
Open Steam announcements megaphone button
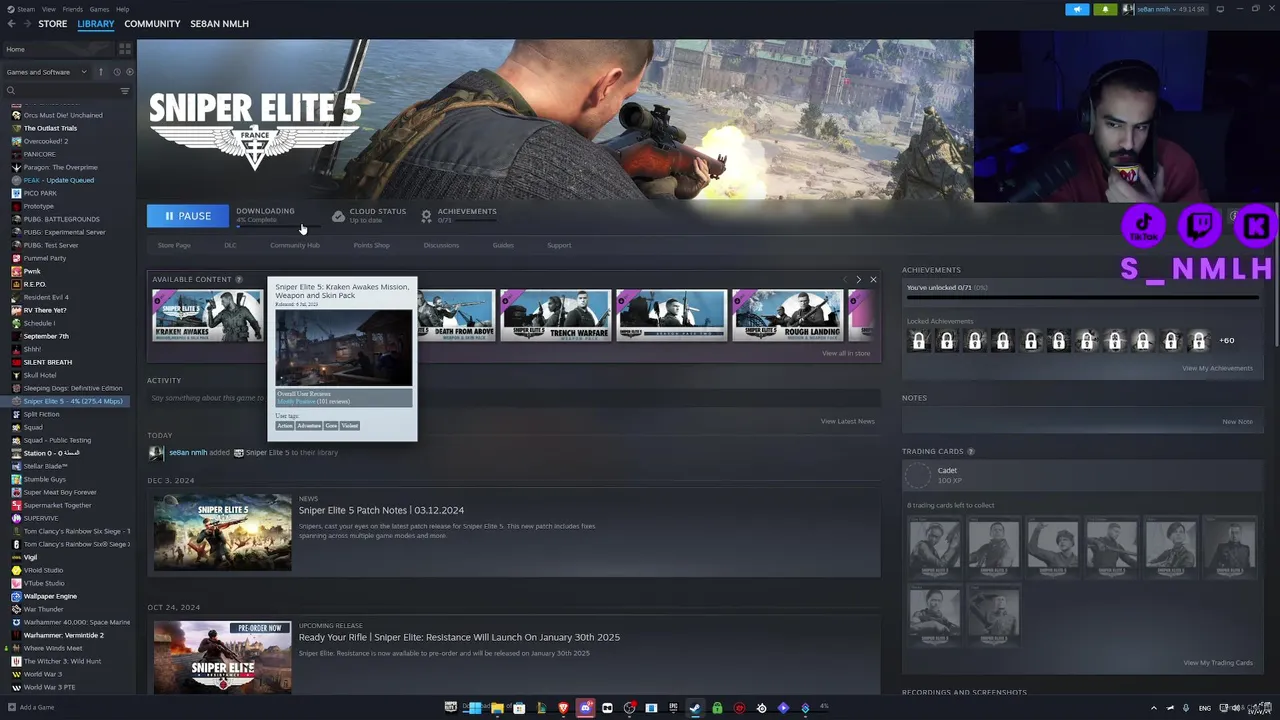click(1077, 9)
